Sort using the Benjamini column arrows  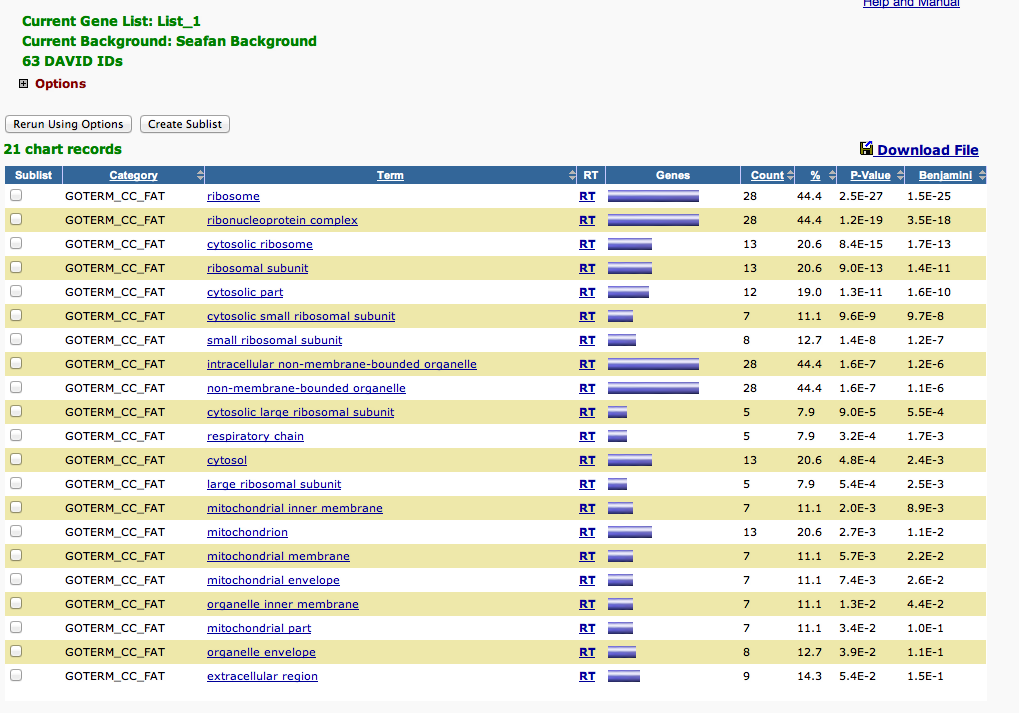982,175
